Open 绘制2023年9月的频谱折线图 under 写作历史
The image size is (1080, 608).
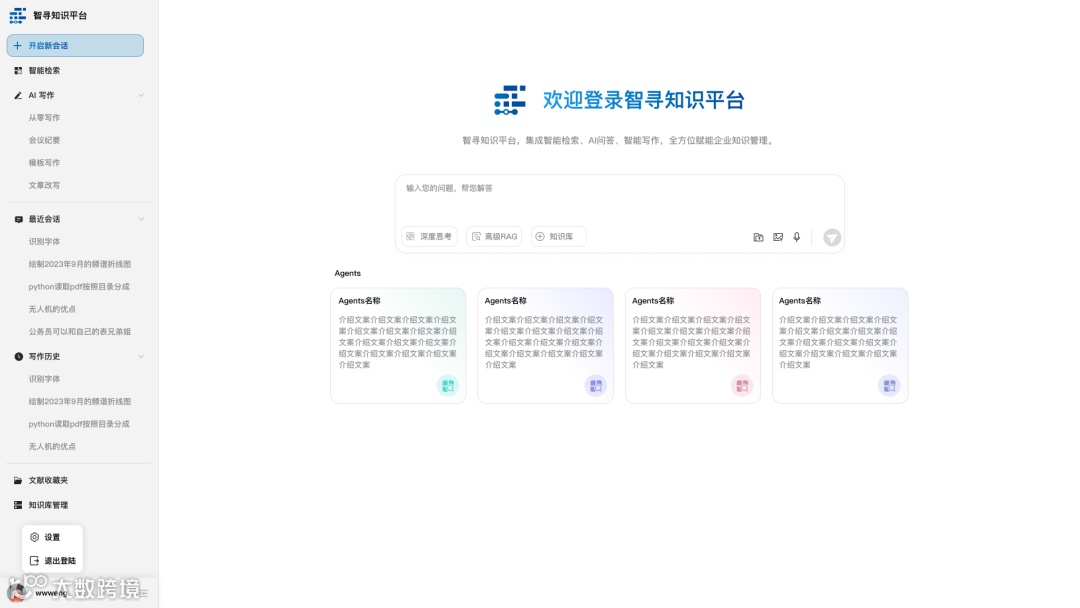[79, 401]
